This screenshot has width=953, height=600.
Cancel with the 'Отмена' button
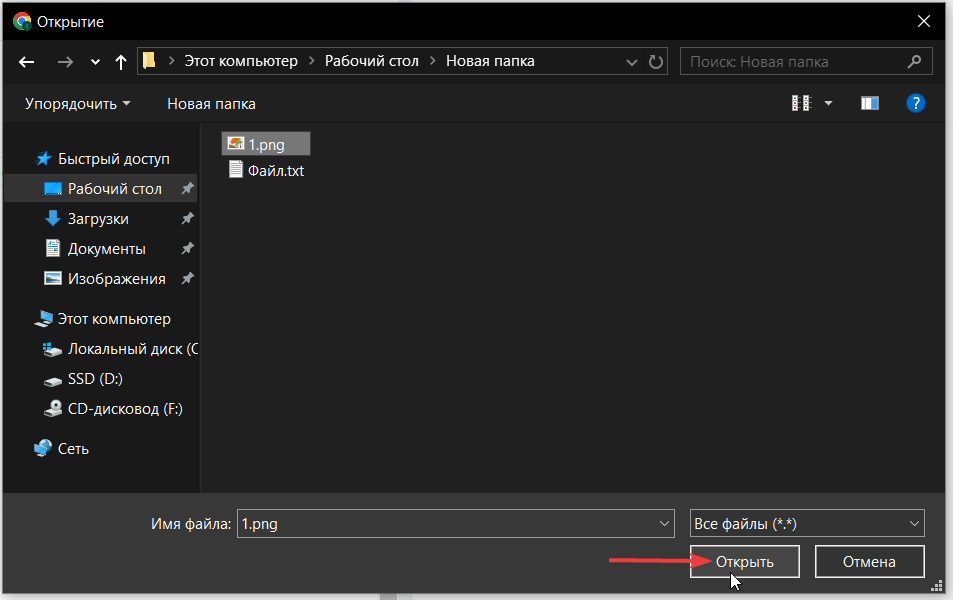point(869,562)
